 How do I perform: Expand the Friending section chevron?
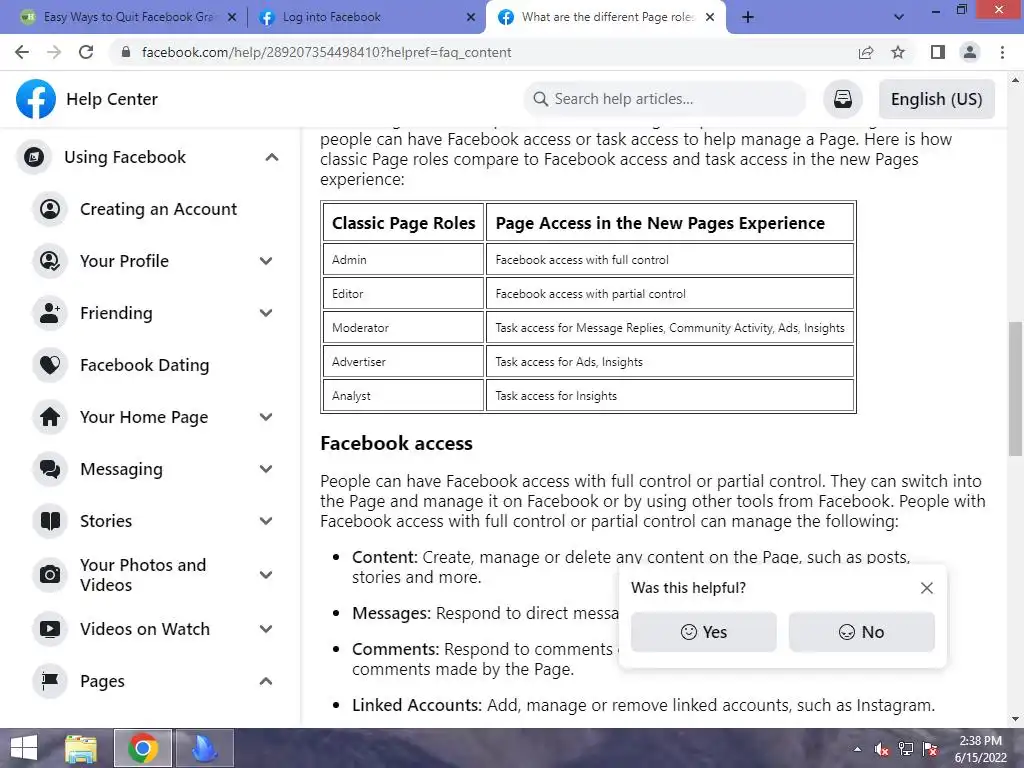tap(266, 313)
